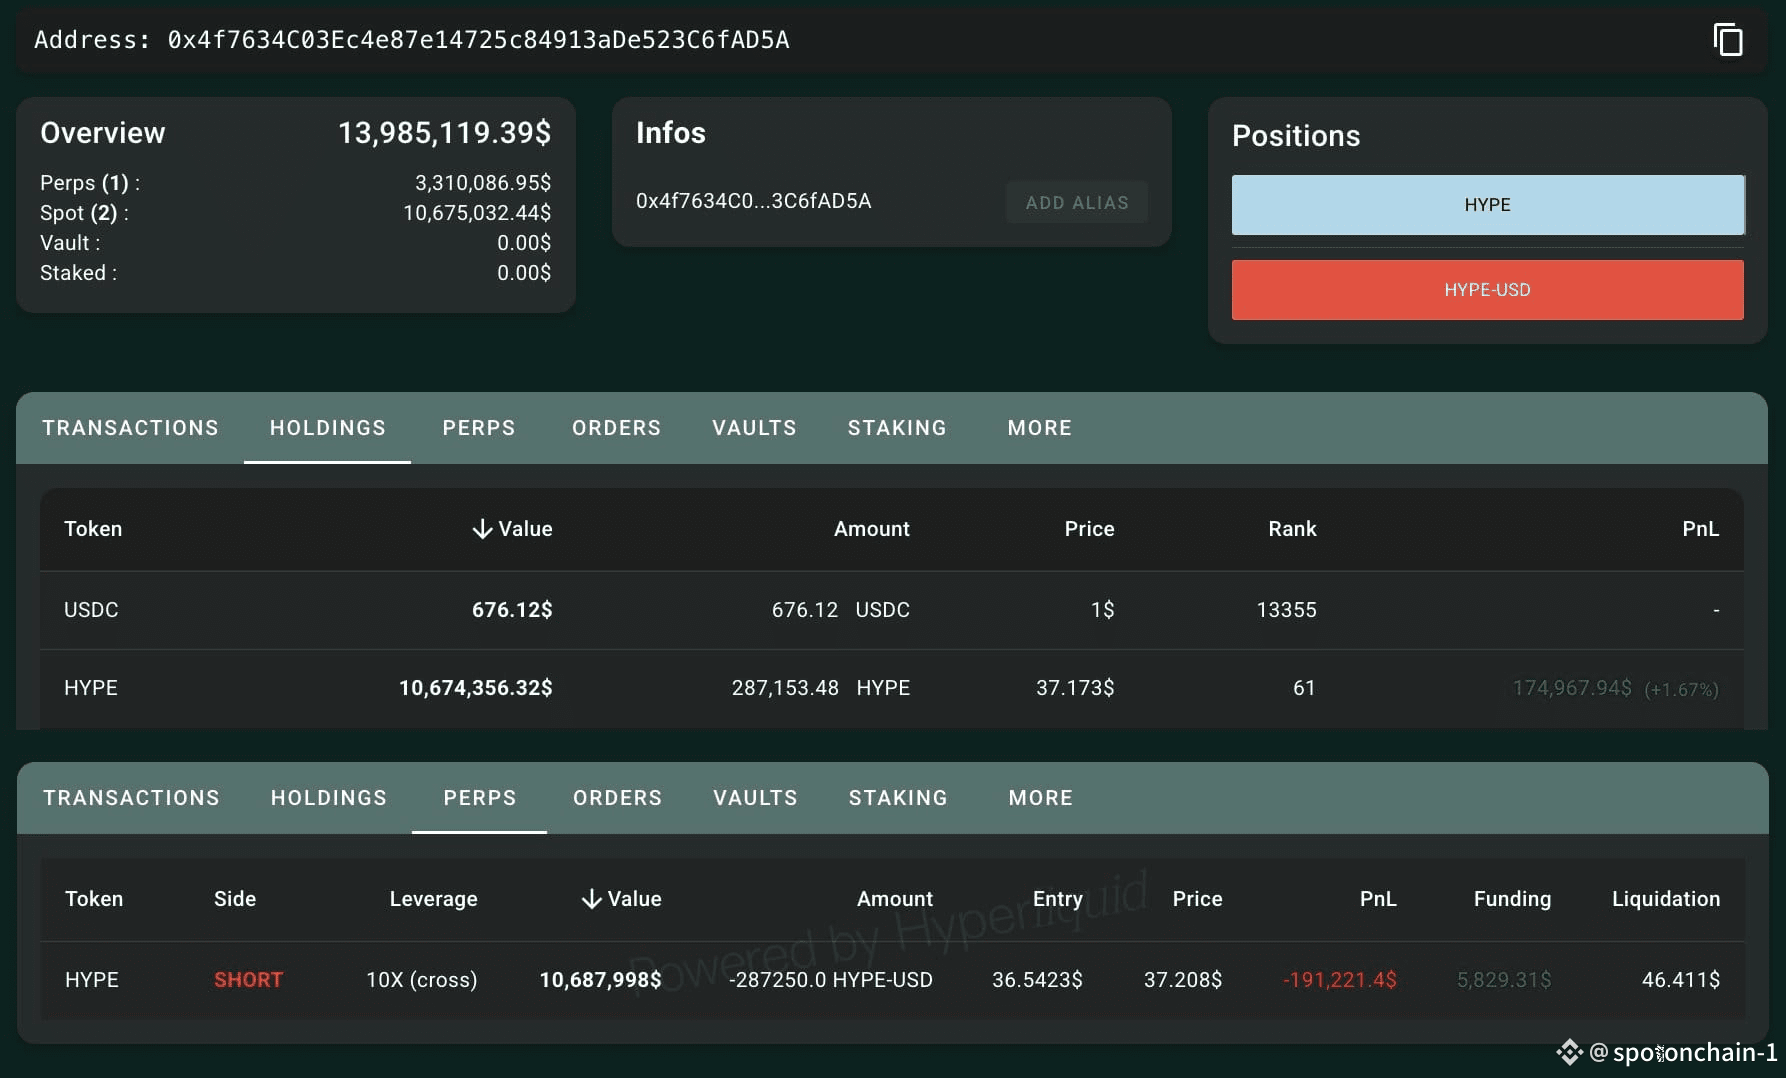Screen dimensions: 1786x1078
Task: Click the PnL header in the holdings table
Action: pos(1700,529)
